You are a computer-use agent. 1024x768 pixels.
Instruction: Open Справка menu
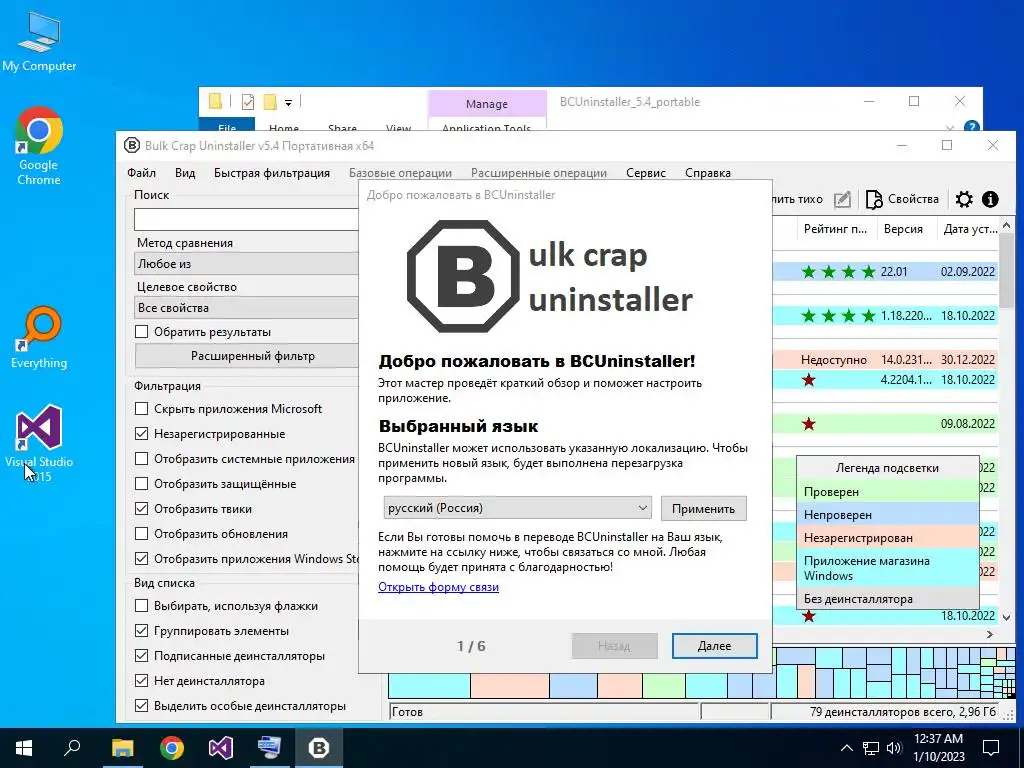tap(707, 173)
